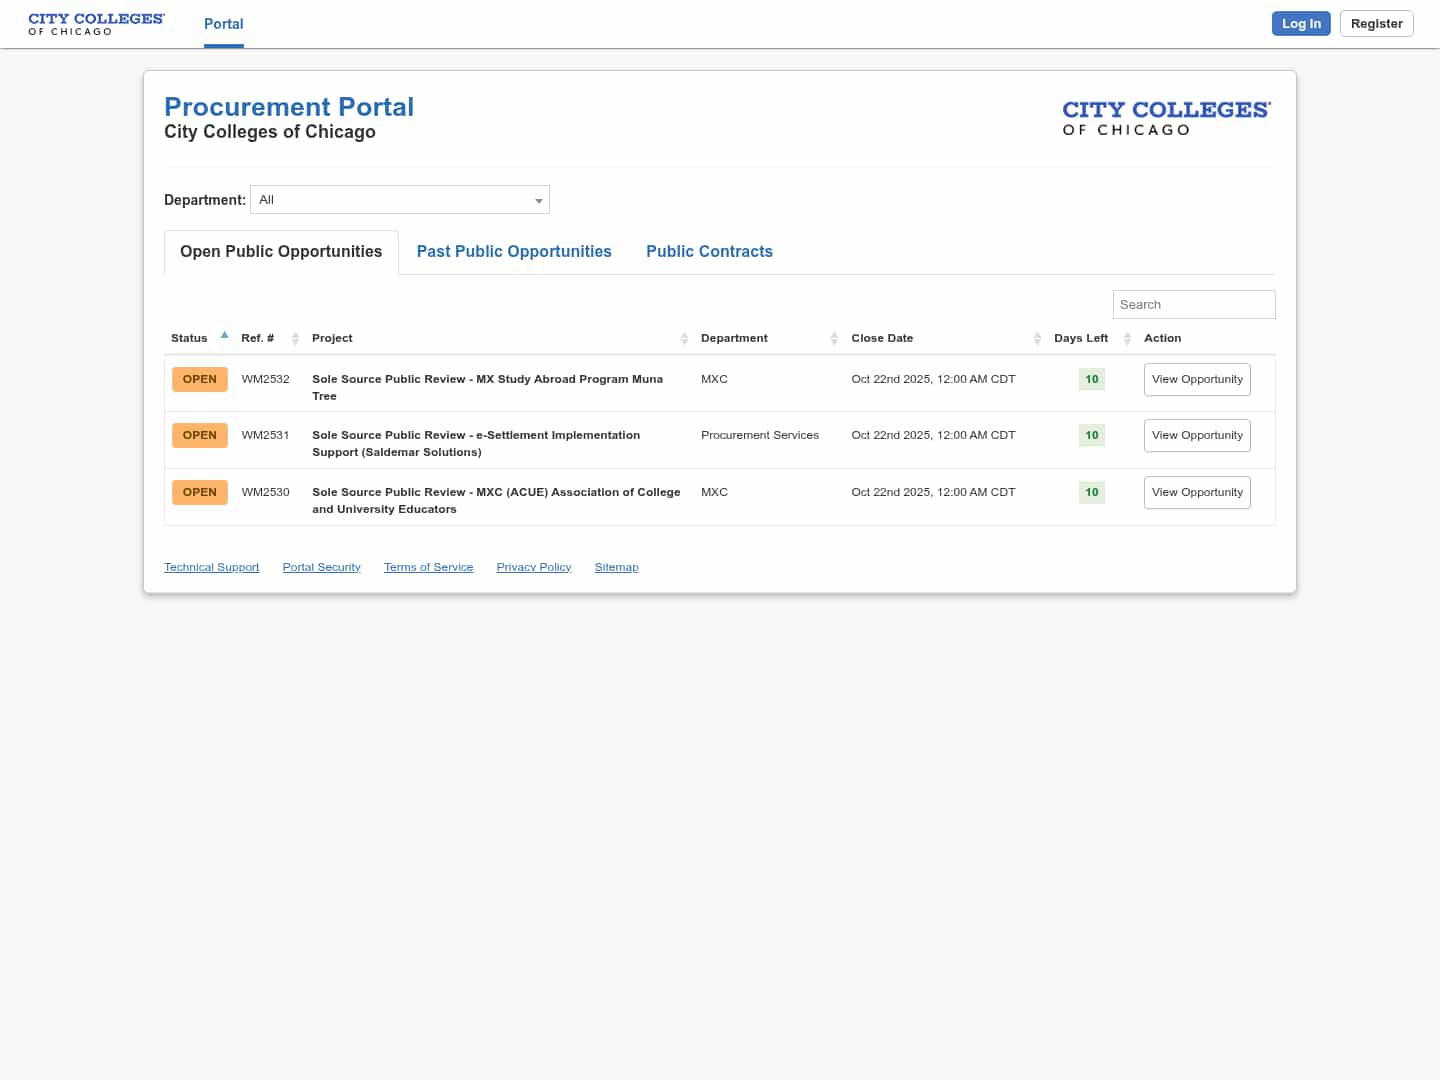
Task: Focus the table Search field
Action: [1193, 305]
